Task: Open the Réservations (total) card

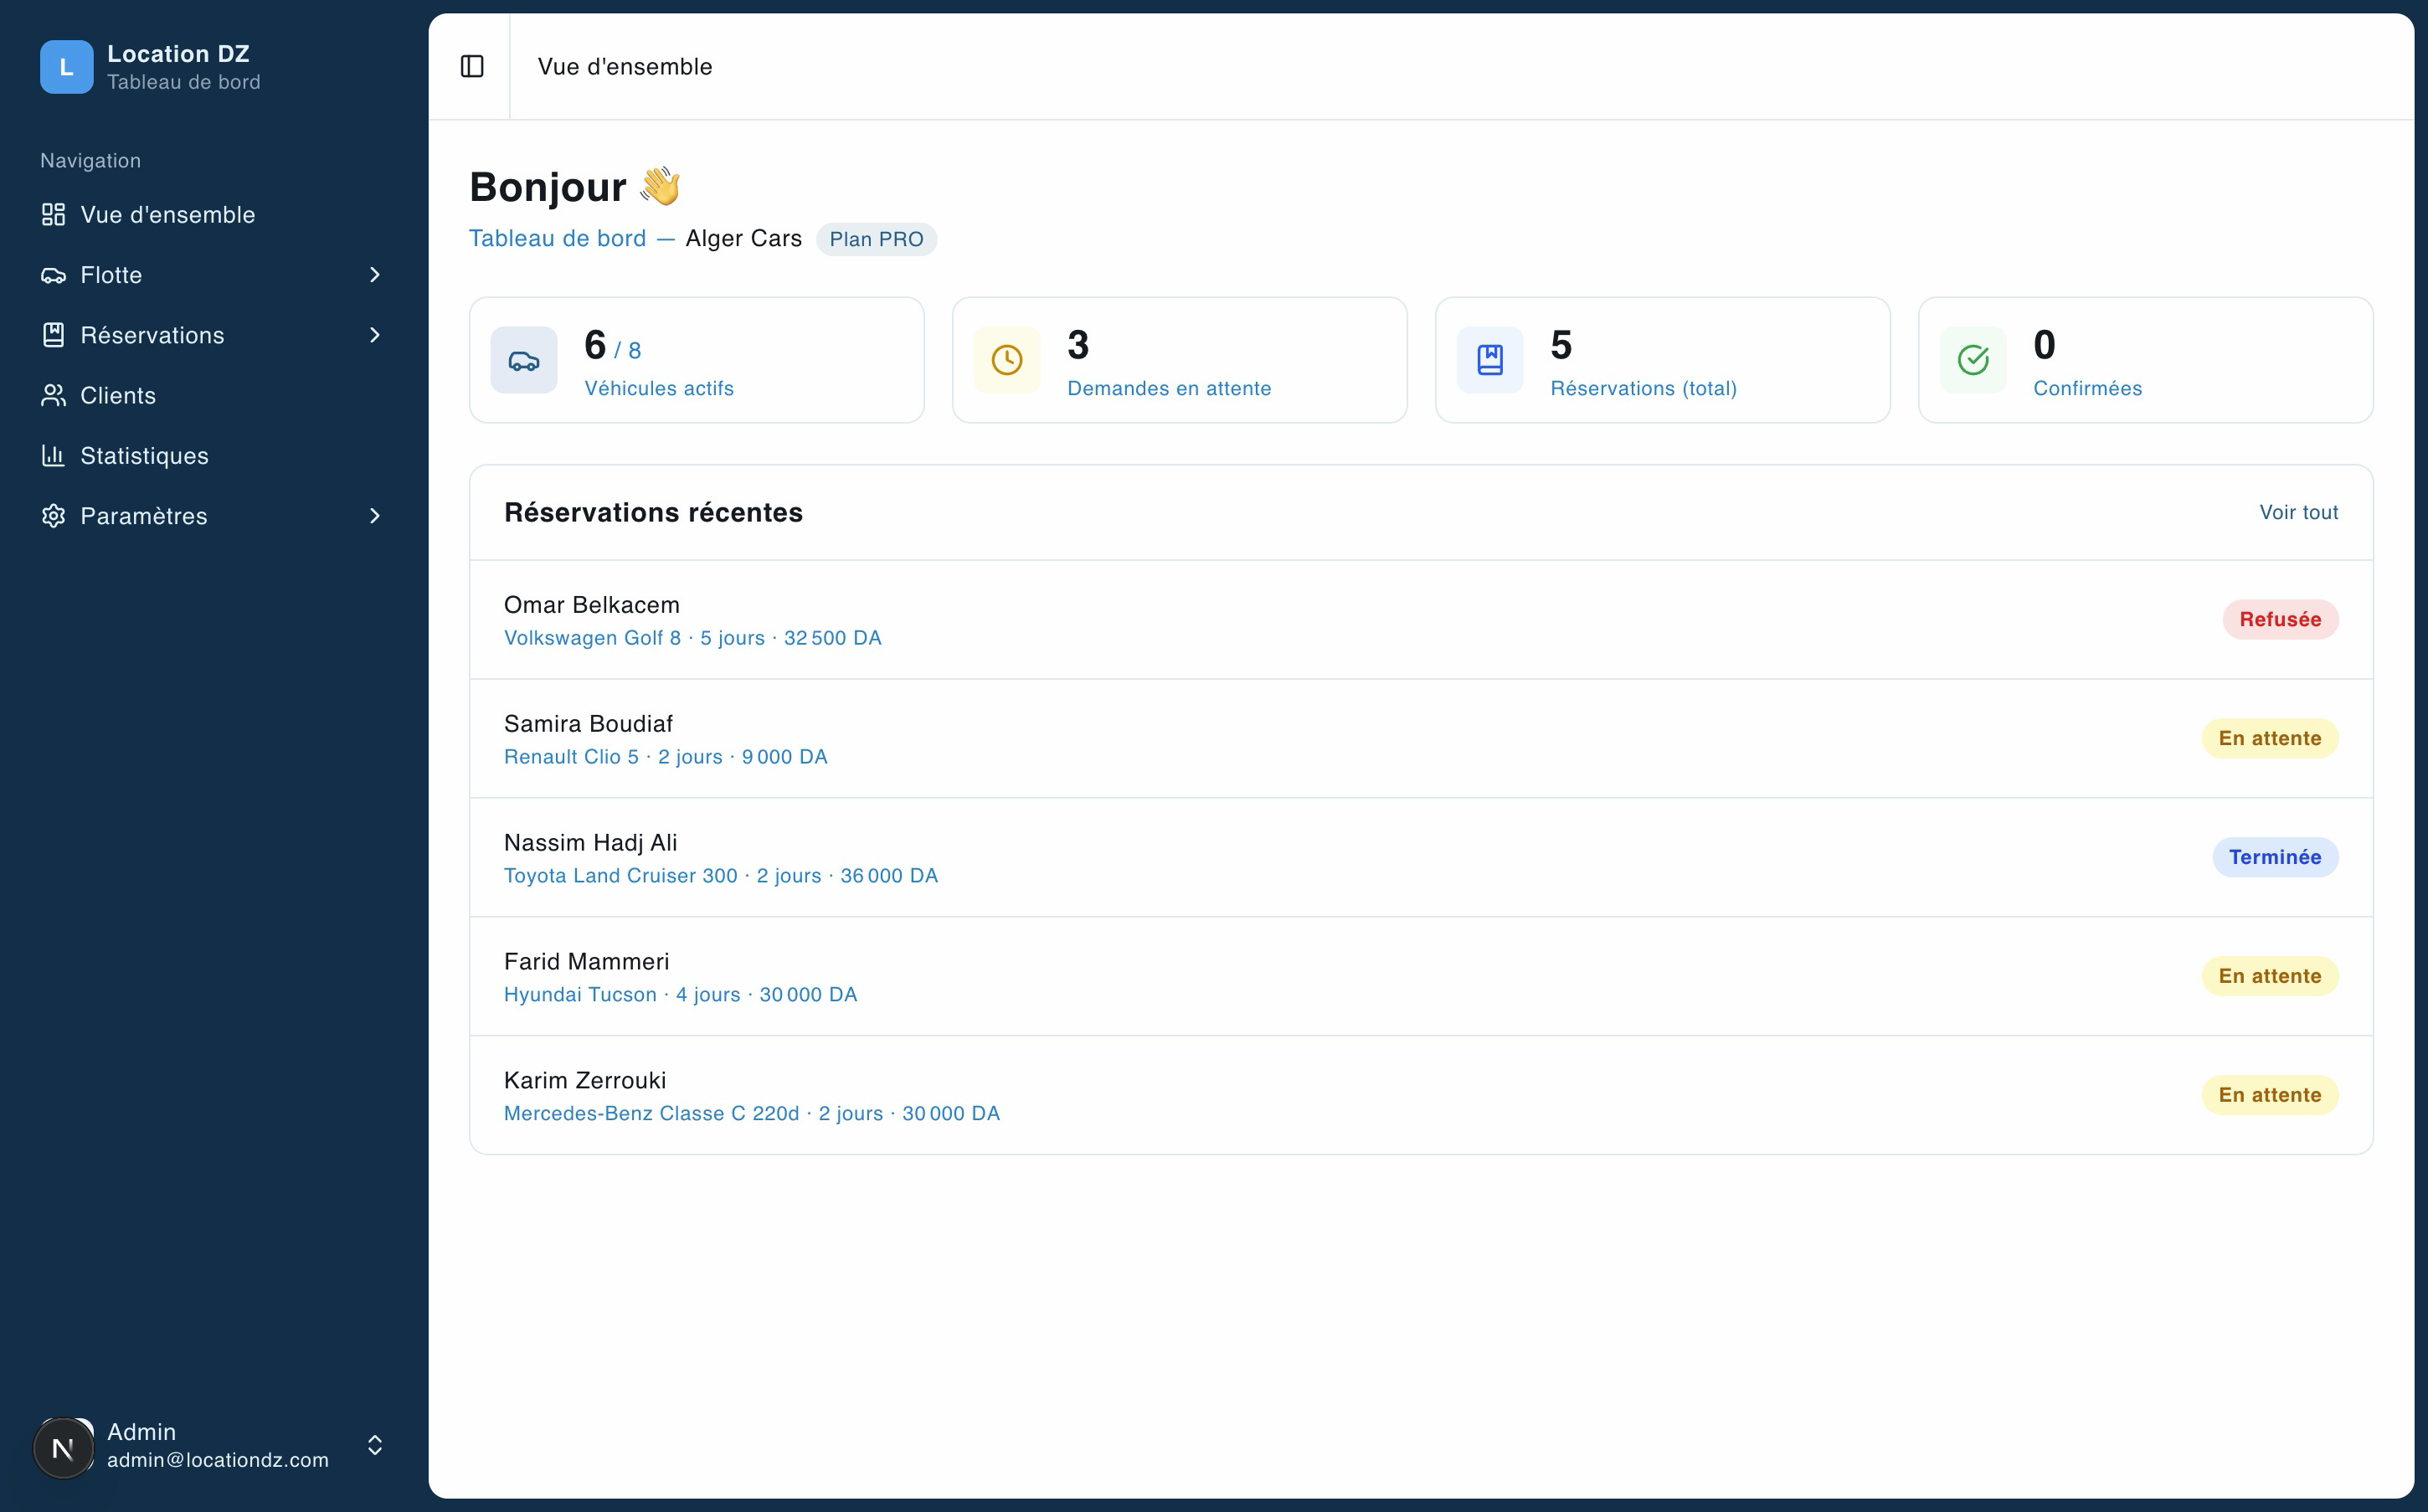Action: pyautogui.click(x=1663, y=360)
